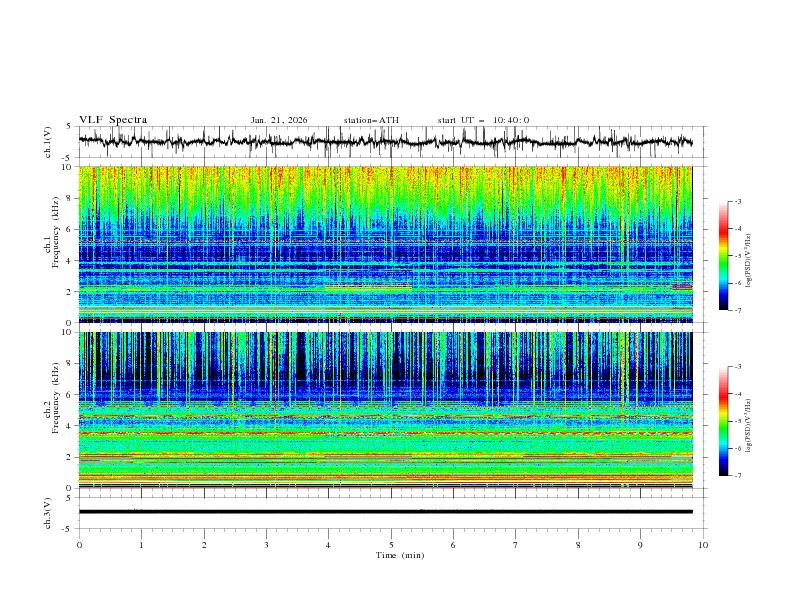Click the "6" kHz tick on ch.2 frequency axis
792x612 pixels.
(71, 395)
